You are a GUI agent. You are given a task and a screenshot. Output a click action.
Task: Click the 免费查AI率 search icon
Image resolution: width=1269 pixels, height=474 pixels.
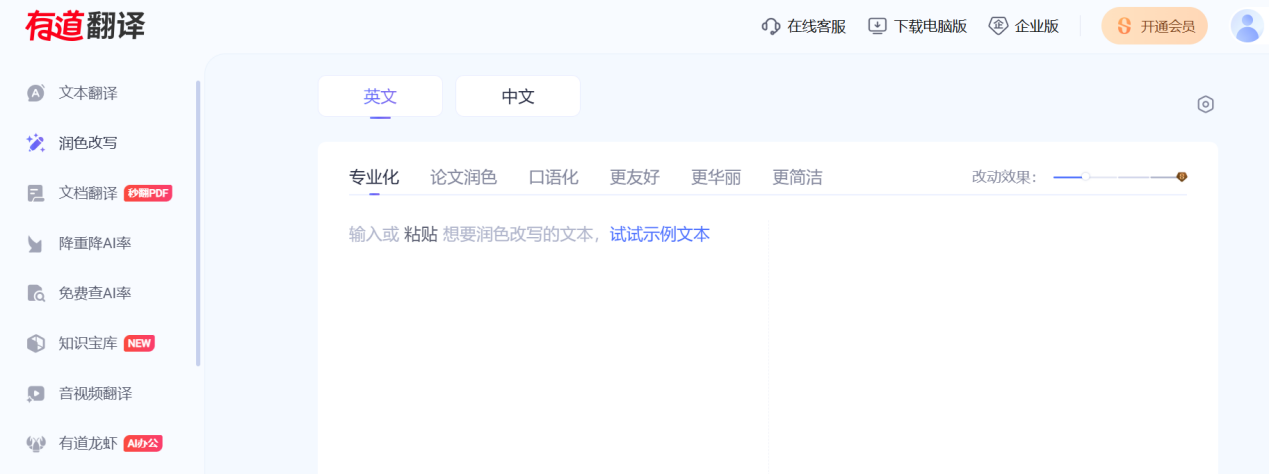point(36,293)
